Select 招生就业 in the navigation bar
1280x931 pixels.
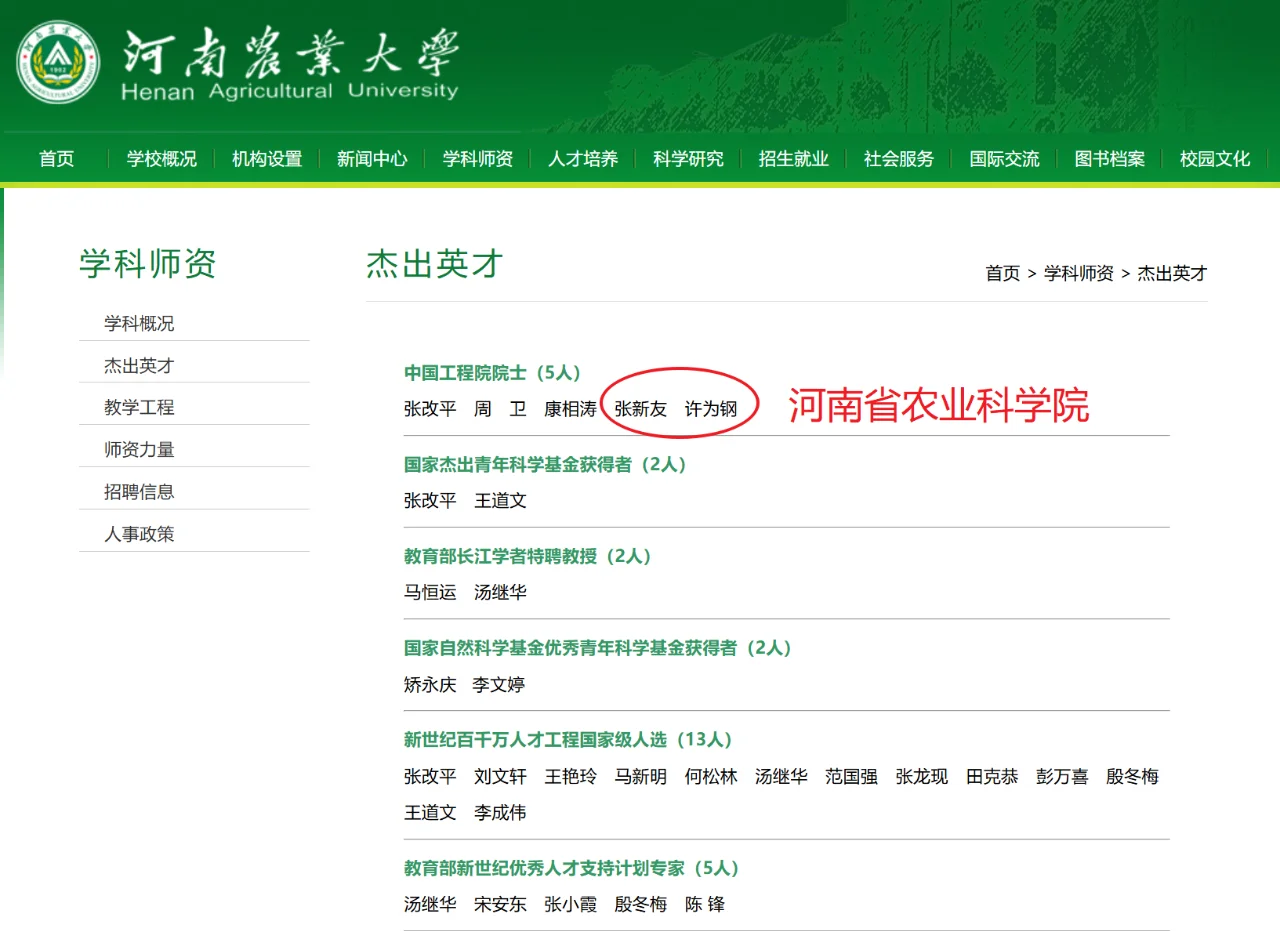[794, 159]
